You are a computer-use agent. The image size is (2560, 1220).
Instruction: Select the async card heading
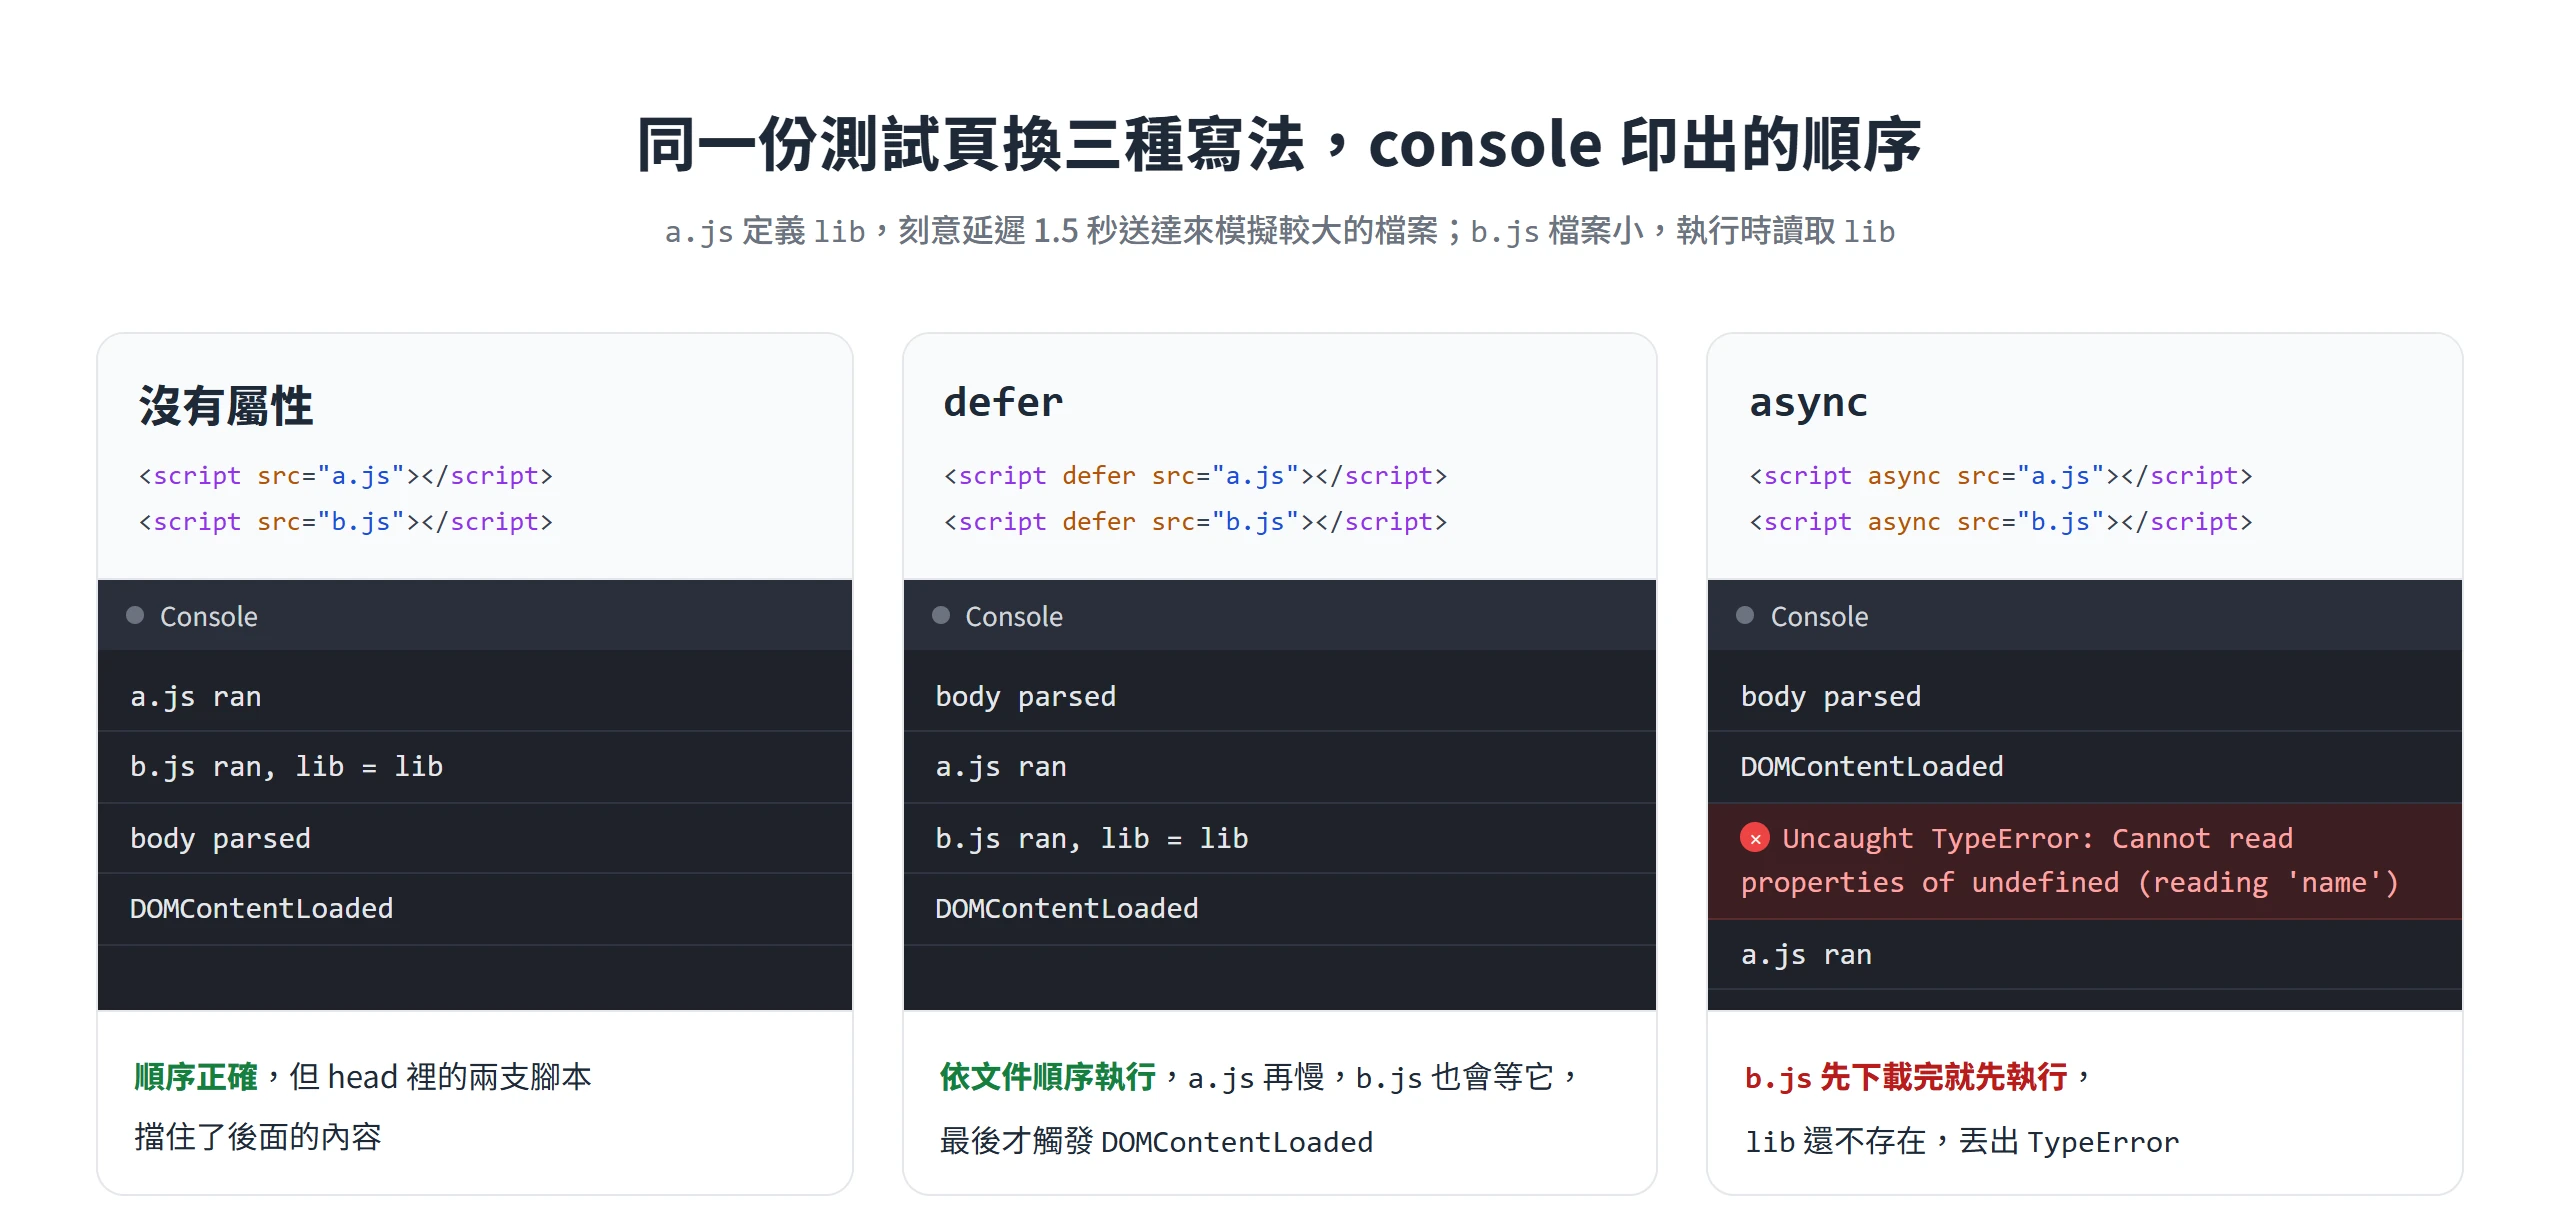pyautogui.click(x=1808, y=402)
